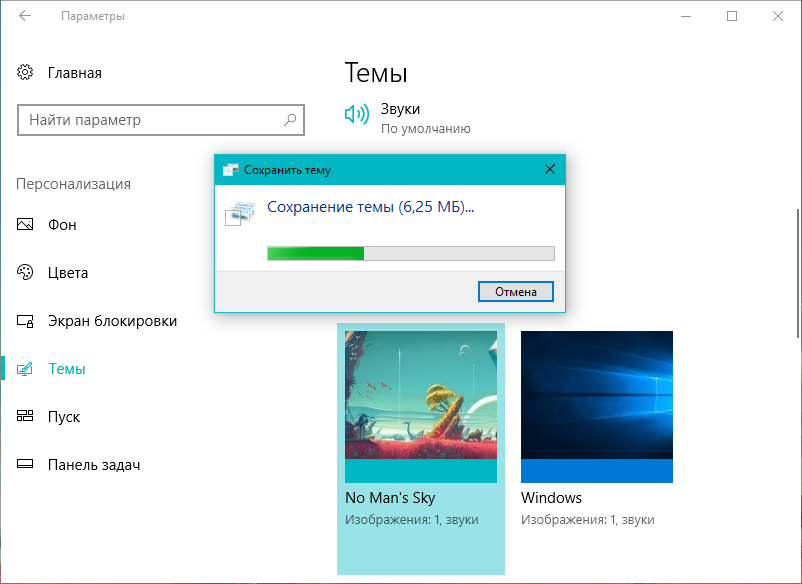Close the Сохранить тему dialog
802x584 pixels.
point(550,169)
